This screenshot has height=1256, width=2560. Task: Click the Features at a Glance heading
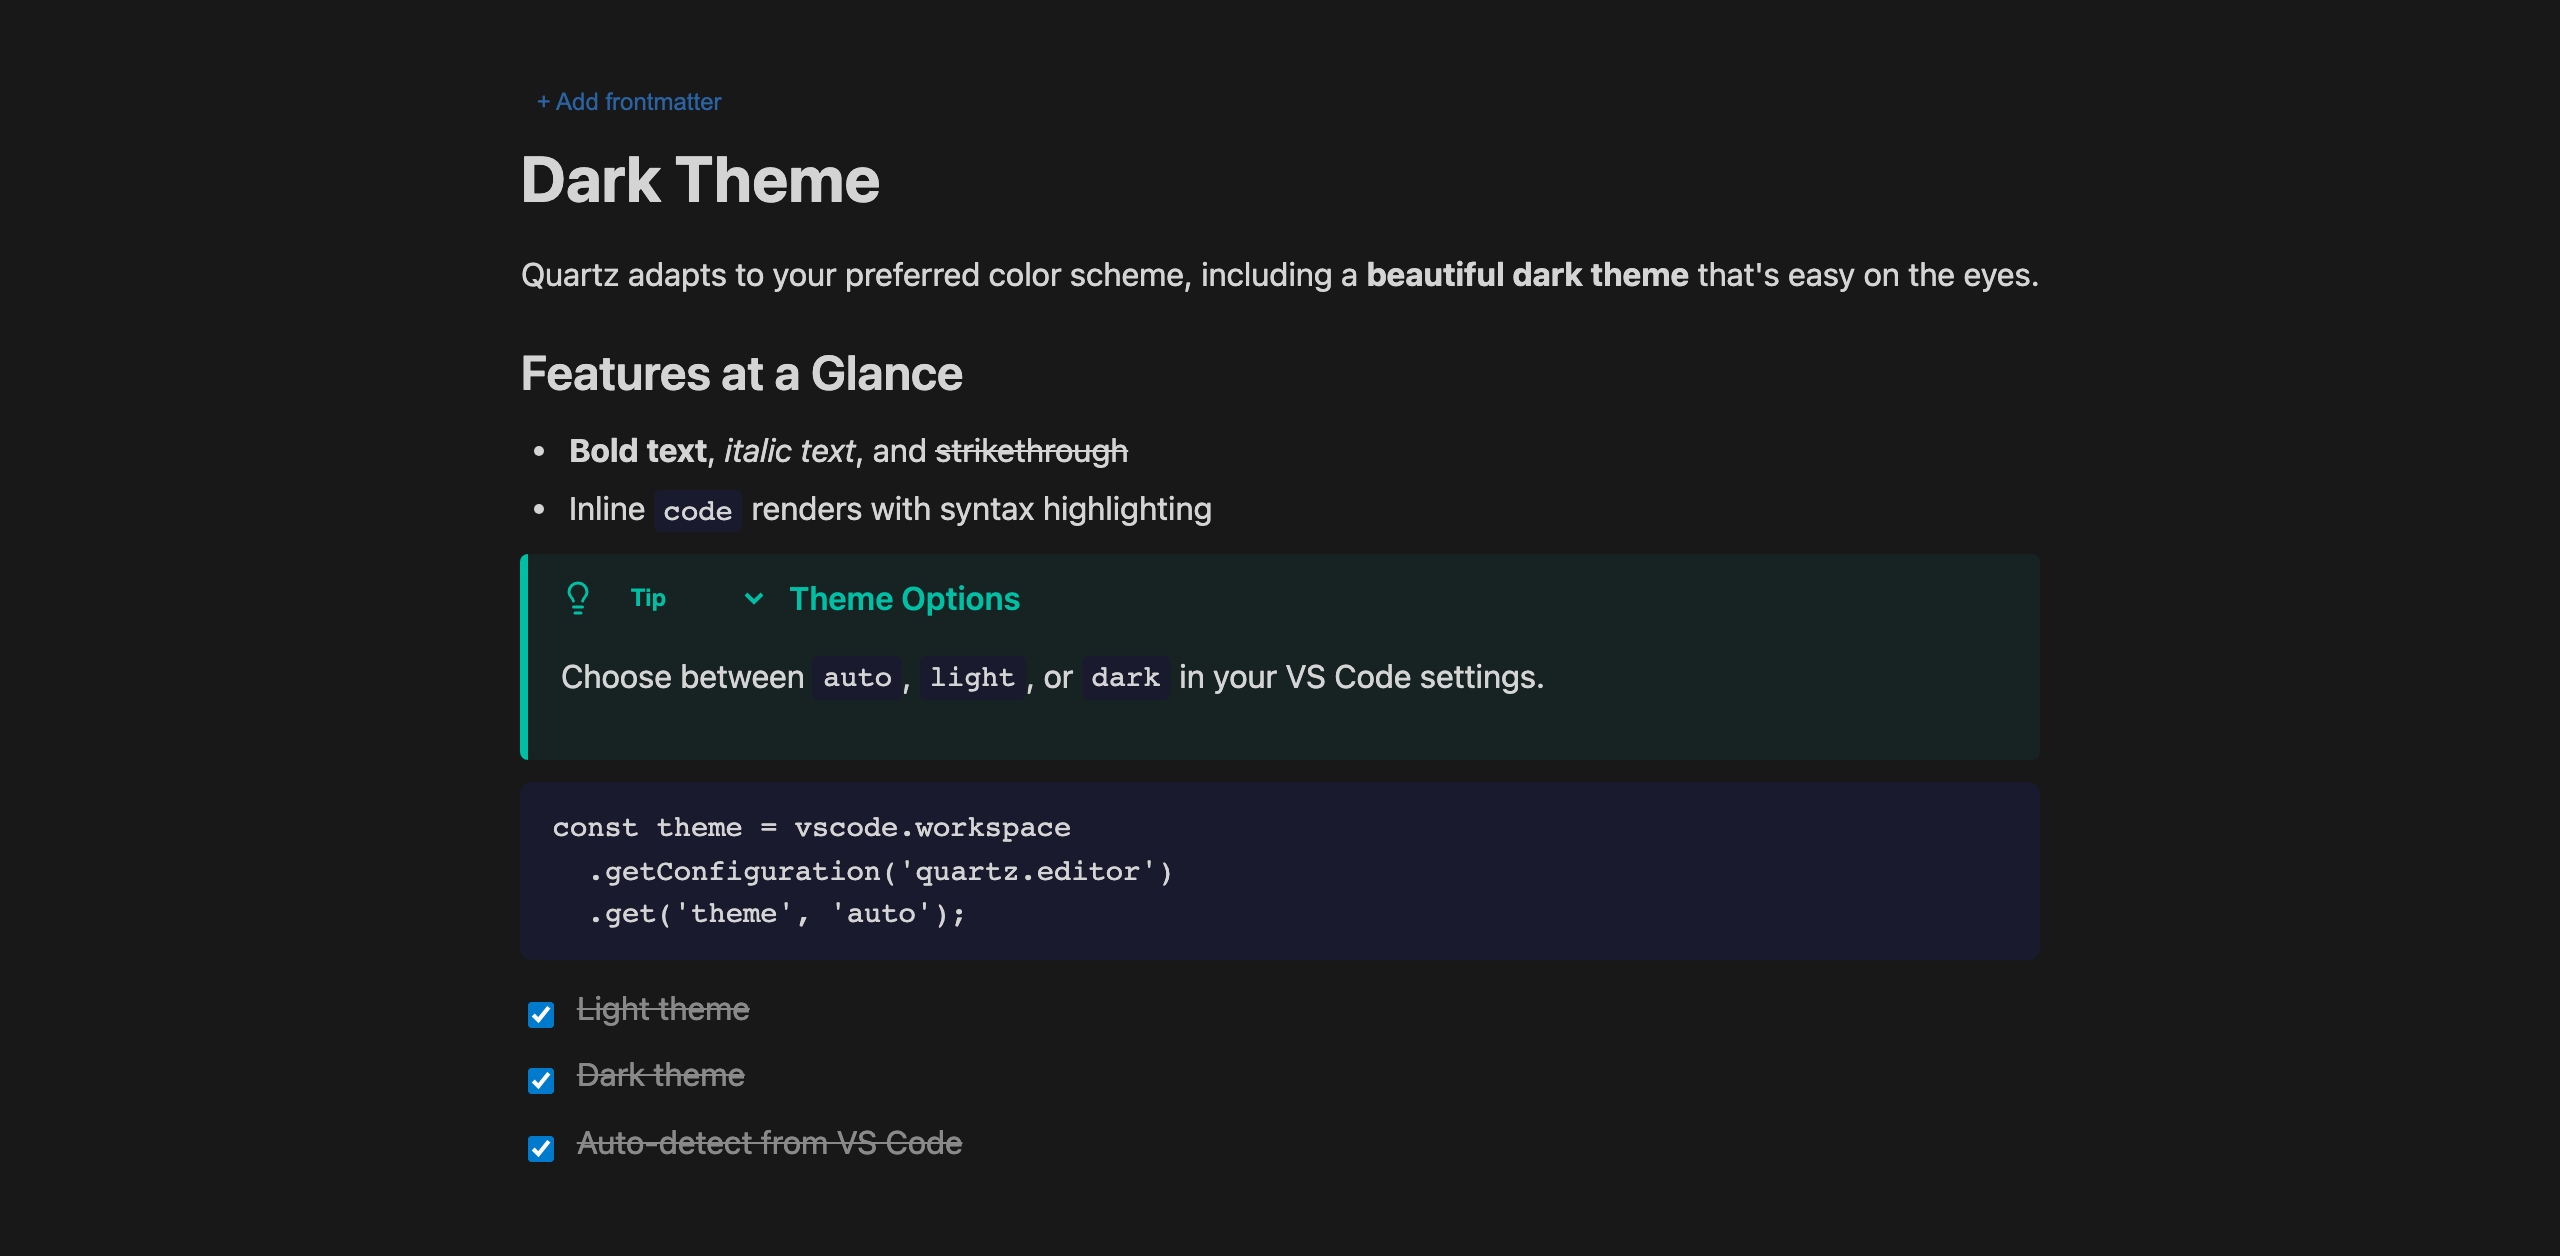click(741, 372)
